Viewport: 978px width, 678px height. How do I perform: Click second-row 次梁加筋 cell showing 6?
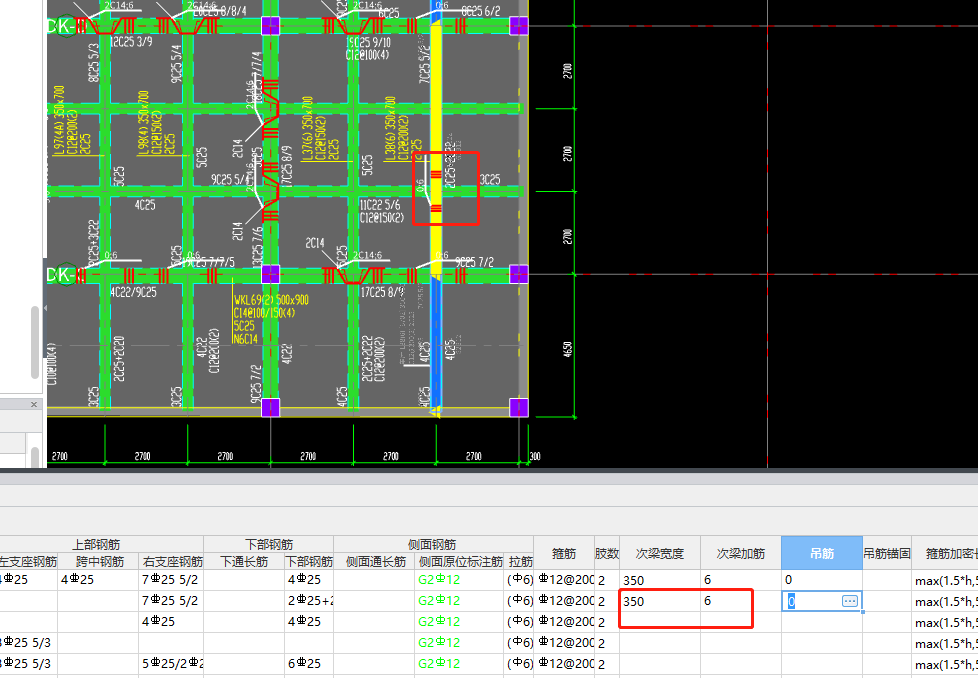[740, 601]
